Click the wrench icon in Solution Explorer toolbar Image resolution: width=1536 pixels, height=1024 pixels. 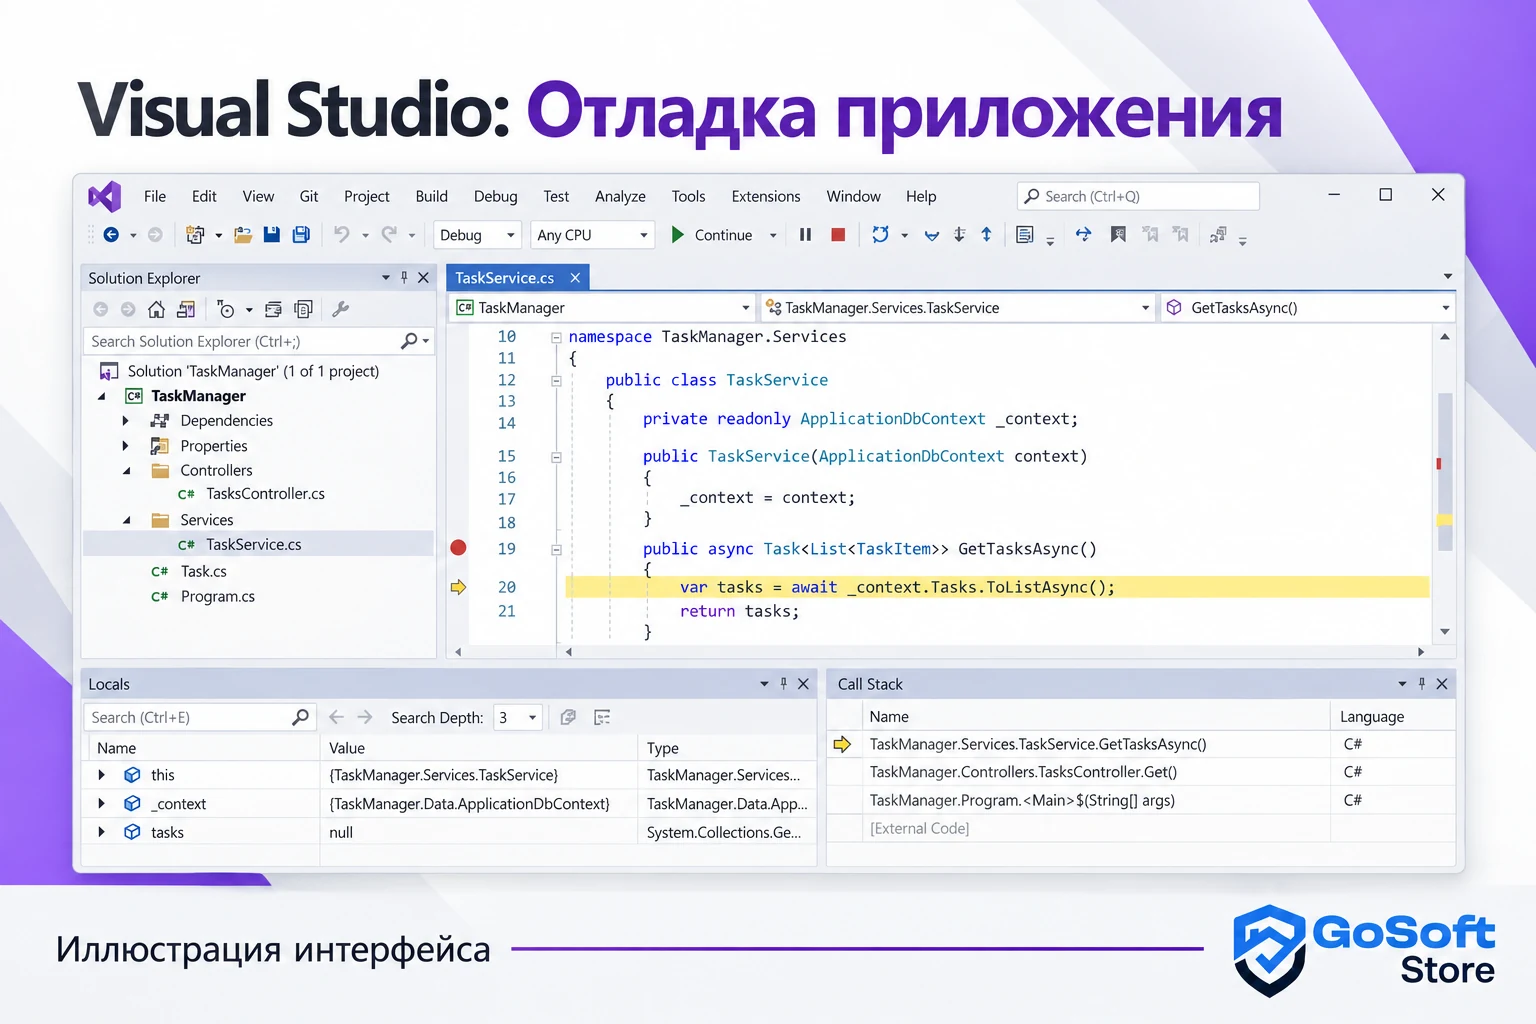click(340, 309)
